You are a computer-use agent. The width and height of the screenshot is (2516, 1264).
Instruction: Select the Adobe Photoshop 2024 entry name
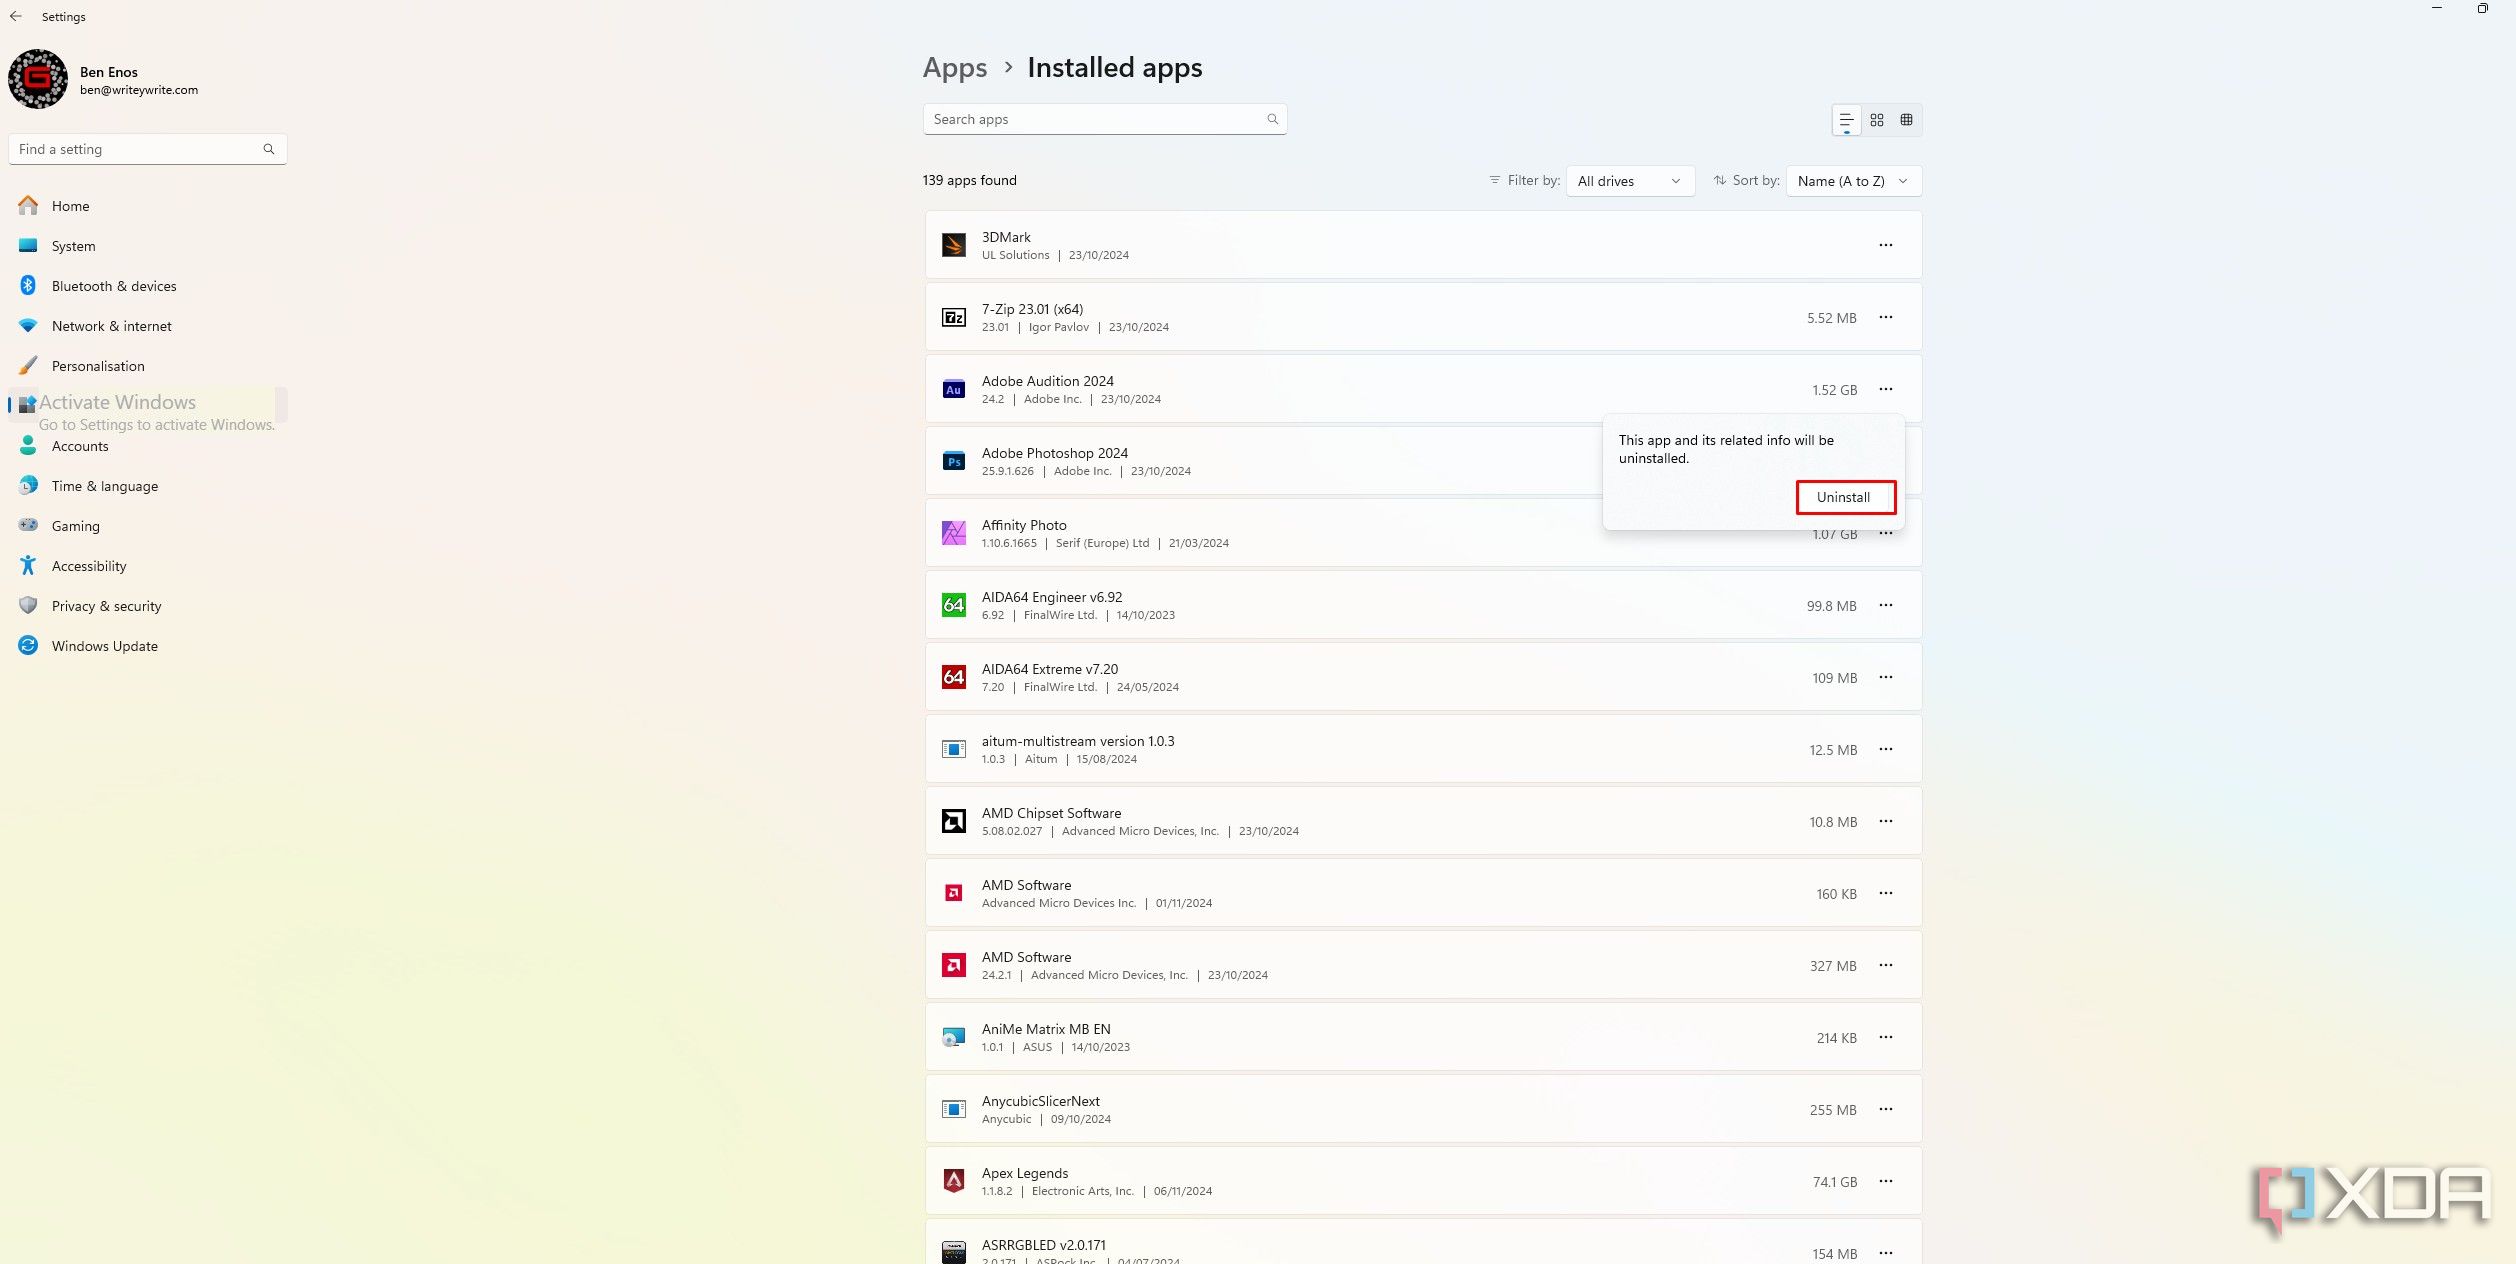(x=1054, y=453)
